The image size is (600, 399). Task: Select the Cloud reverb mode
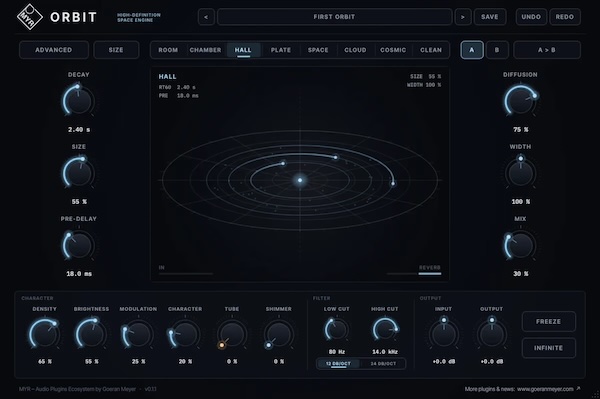(355, 50)
